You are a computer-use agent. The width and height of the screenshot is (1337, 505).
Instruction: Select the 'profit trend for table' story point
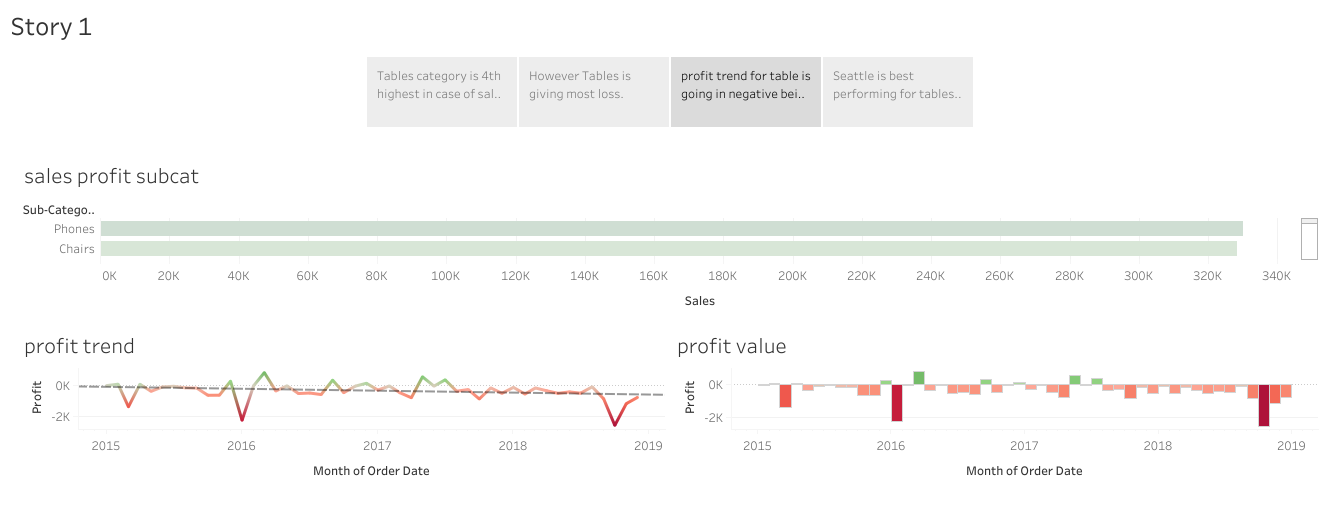(x=745, y=92)
